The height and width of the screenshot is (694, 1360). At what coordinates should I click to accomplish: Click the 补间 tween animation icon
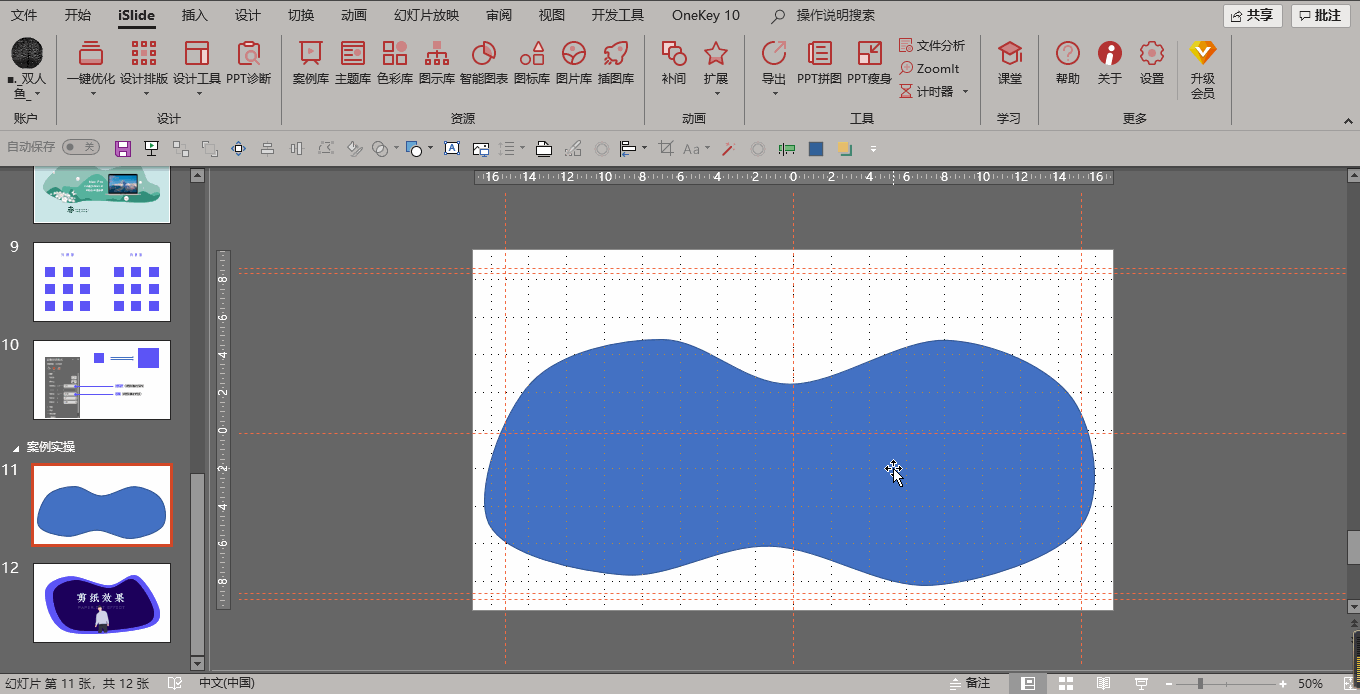click(673, 62)
